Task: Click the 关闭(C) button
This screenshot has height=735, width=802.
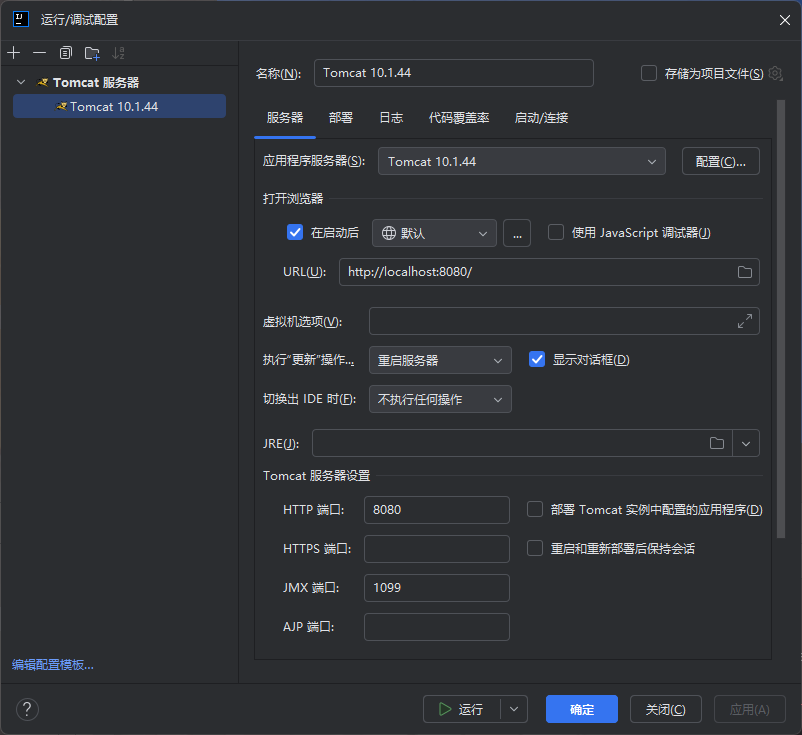Action: (665, 709)
